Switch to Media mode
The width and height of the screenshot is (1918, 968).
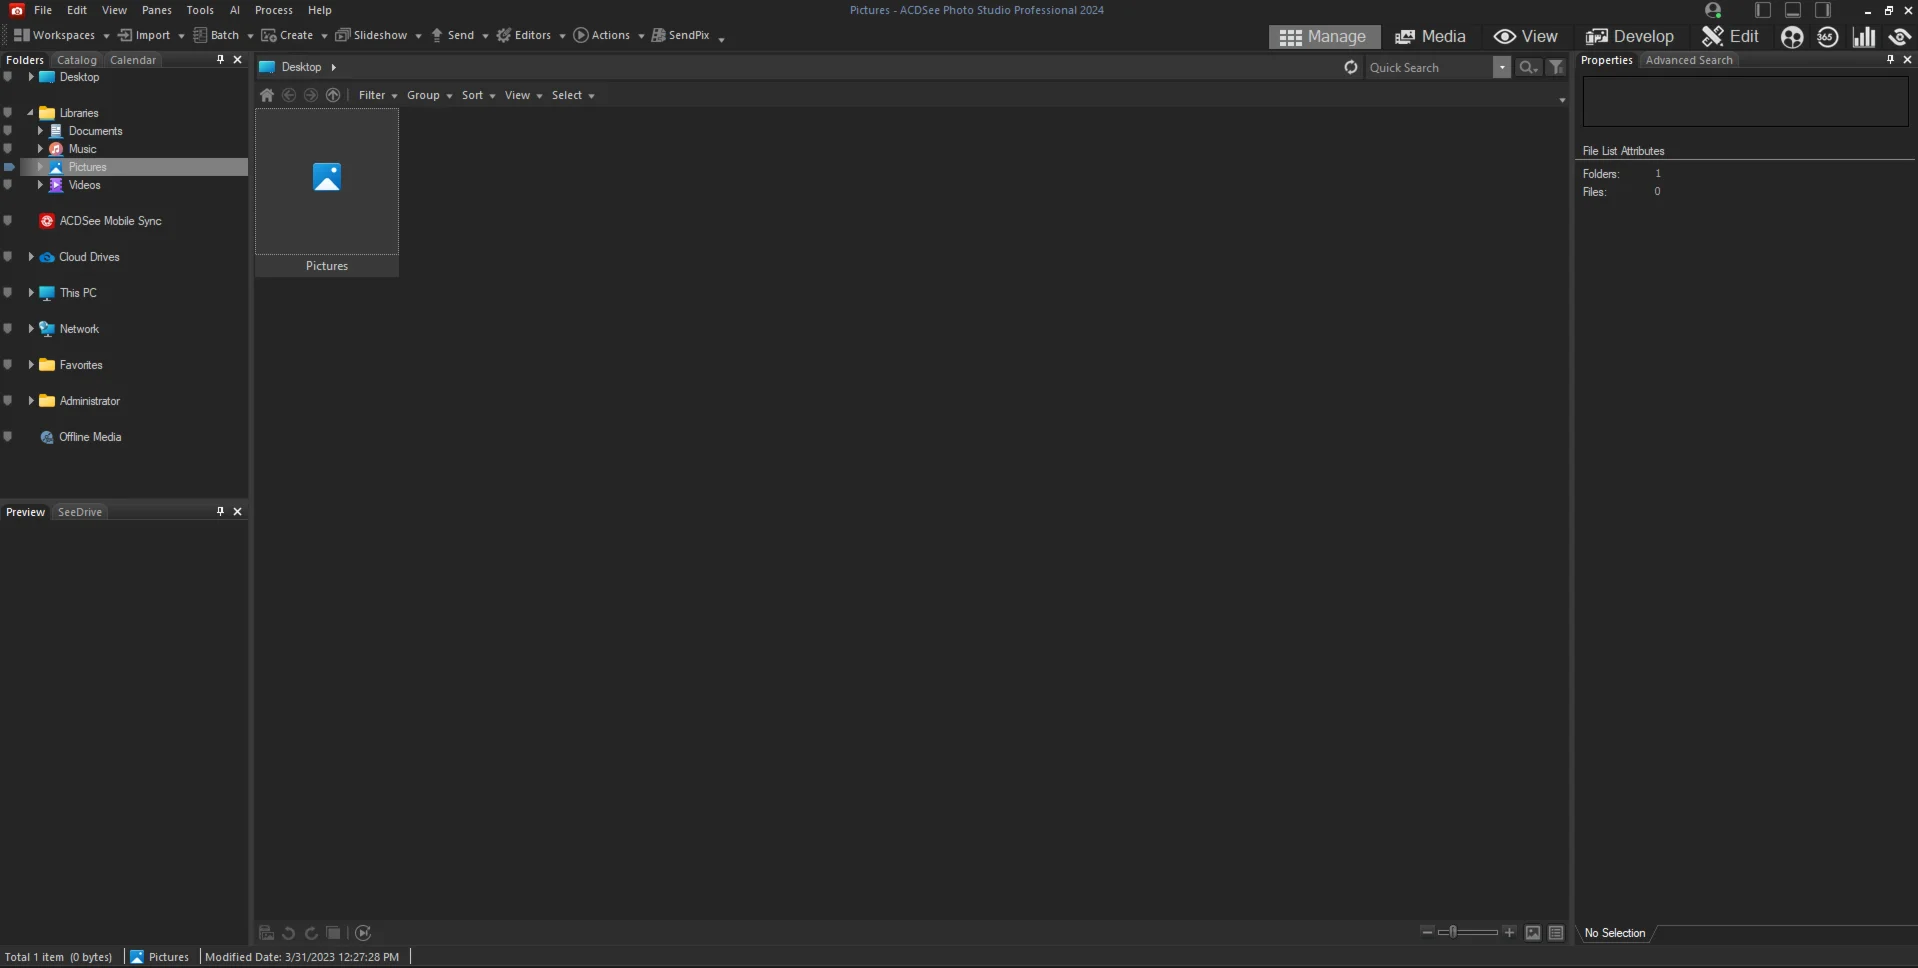(x=1430, y=37)
